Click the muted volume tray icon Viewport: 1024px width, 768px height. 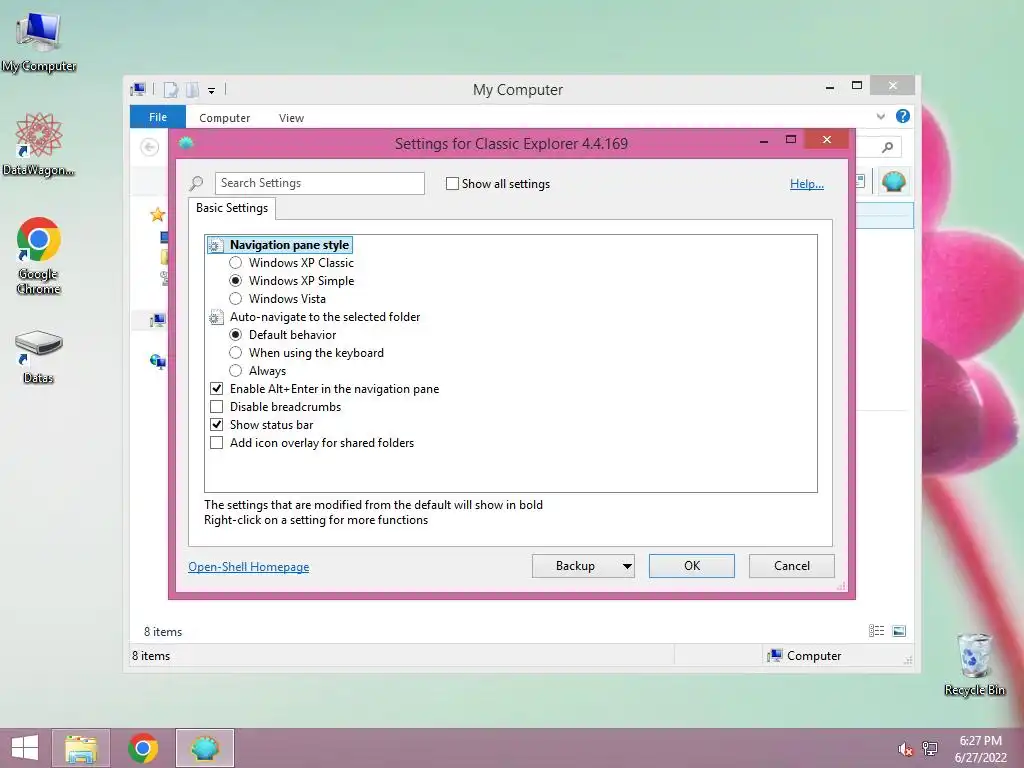(905, 749)
